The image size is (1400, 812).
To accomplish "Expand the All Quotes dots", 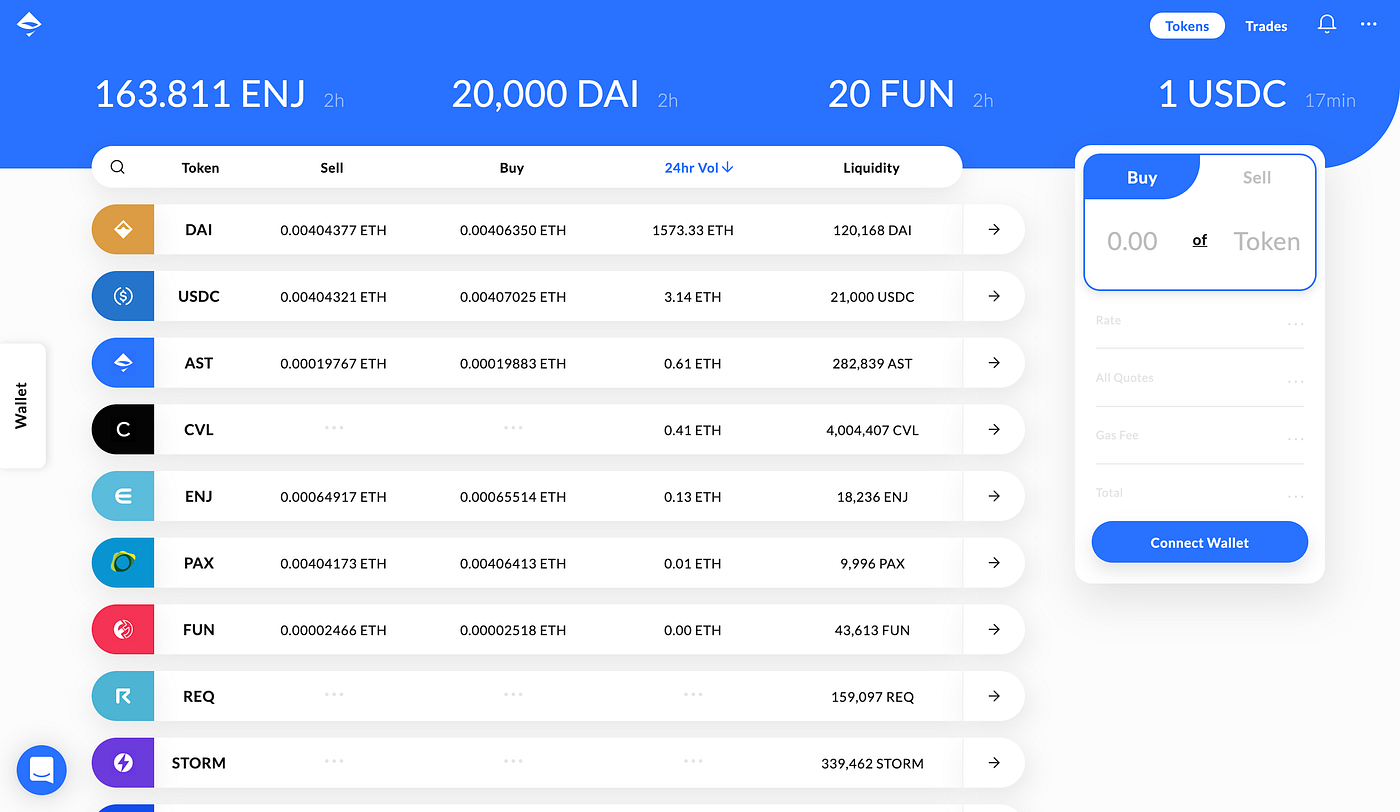I will point(1296,381).
